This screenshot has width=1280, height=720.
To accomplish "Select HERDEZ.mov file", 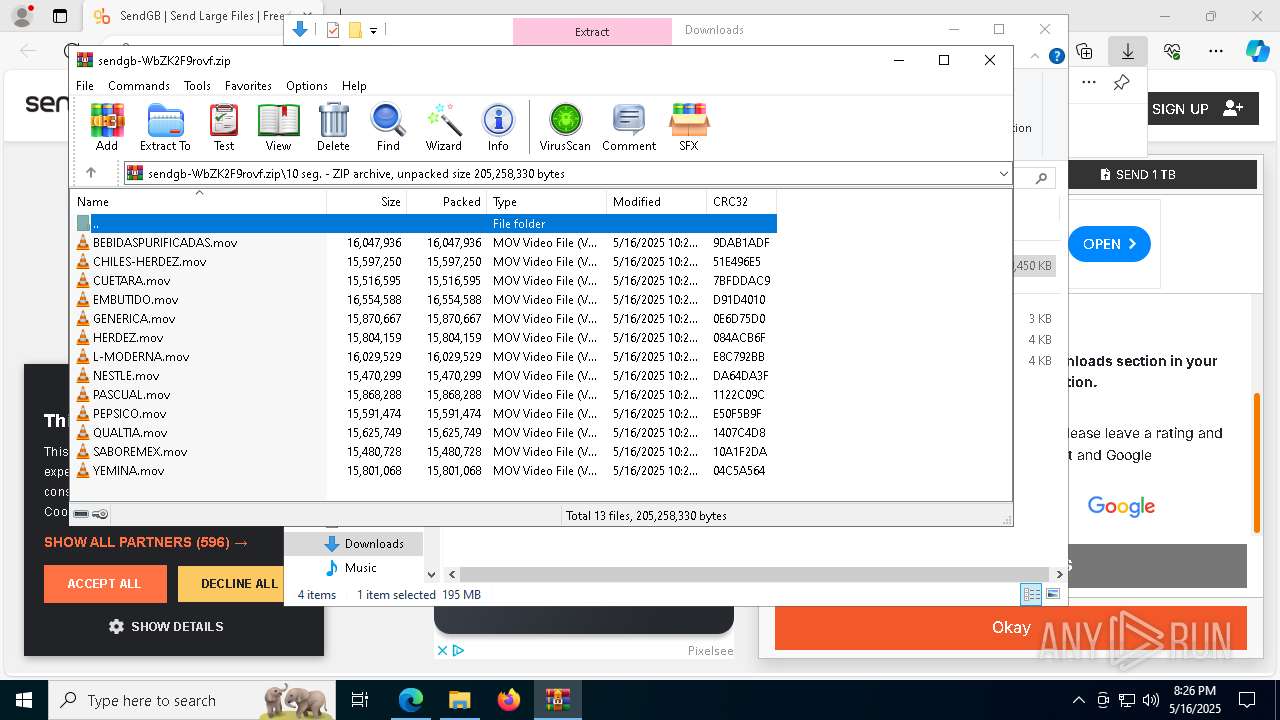I will 425,337.
